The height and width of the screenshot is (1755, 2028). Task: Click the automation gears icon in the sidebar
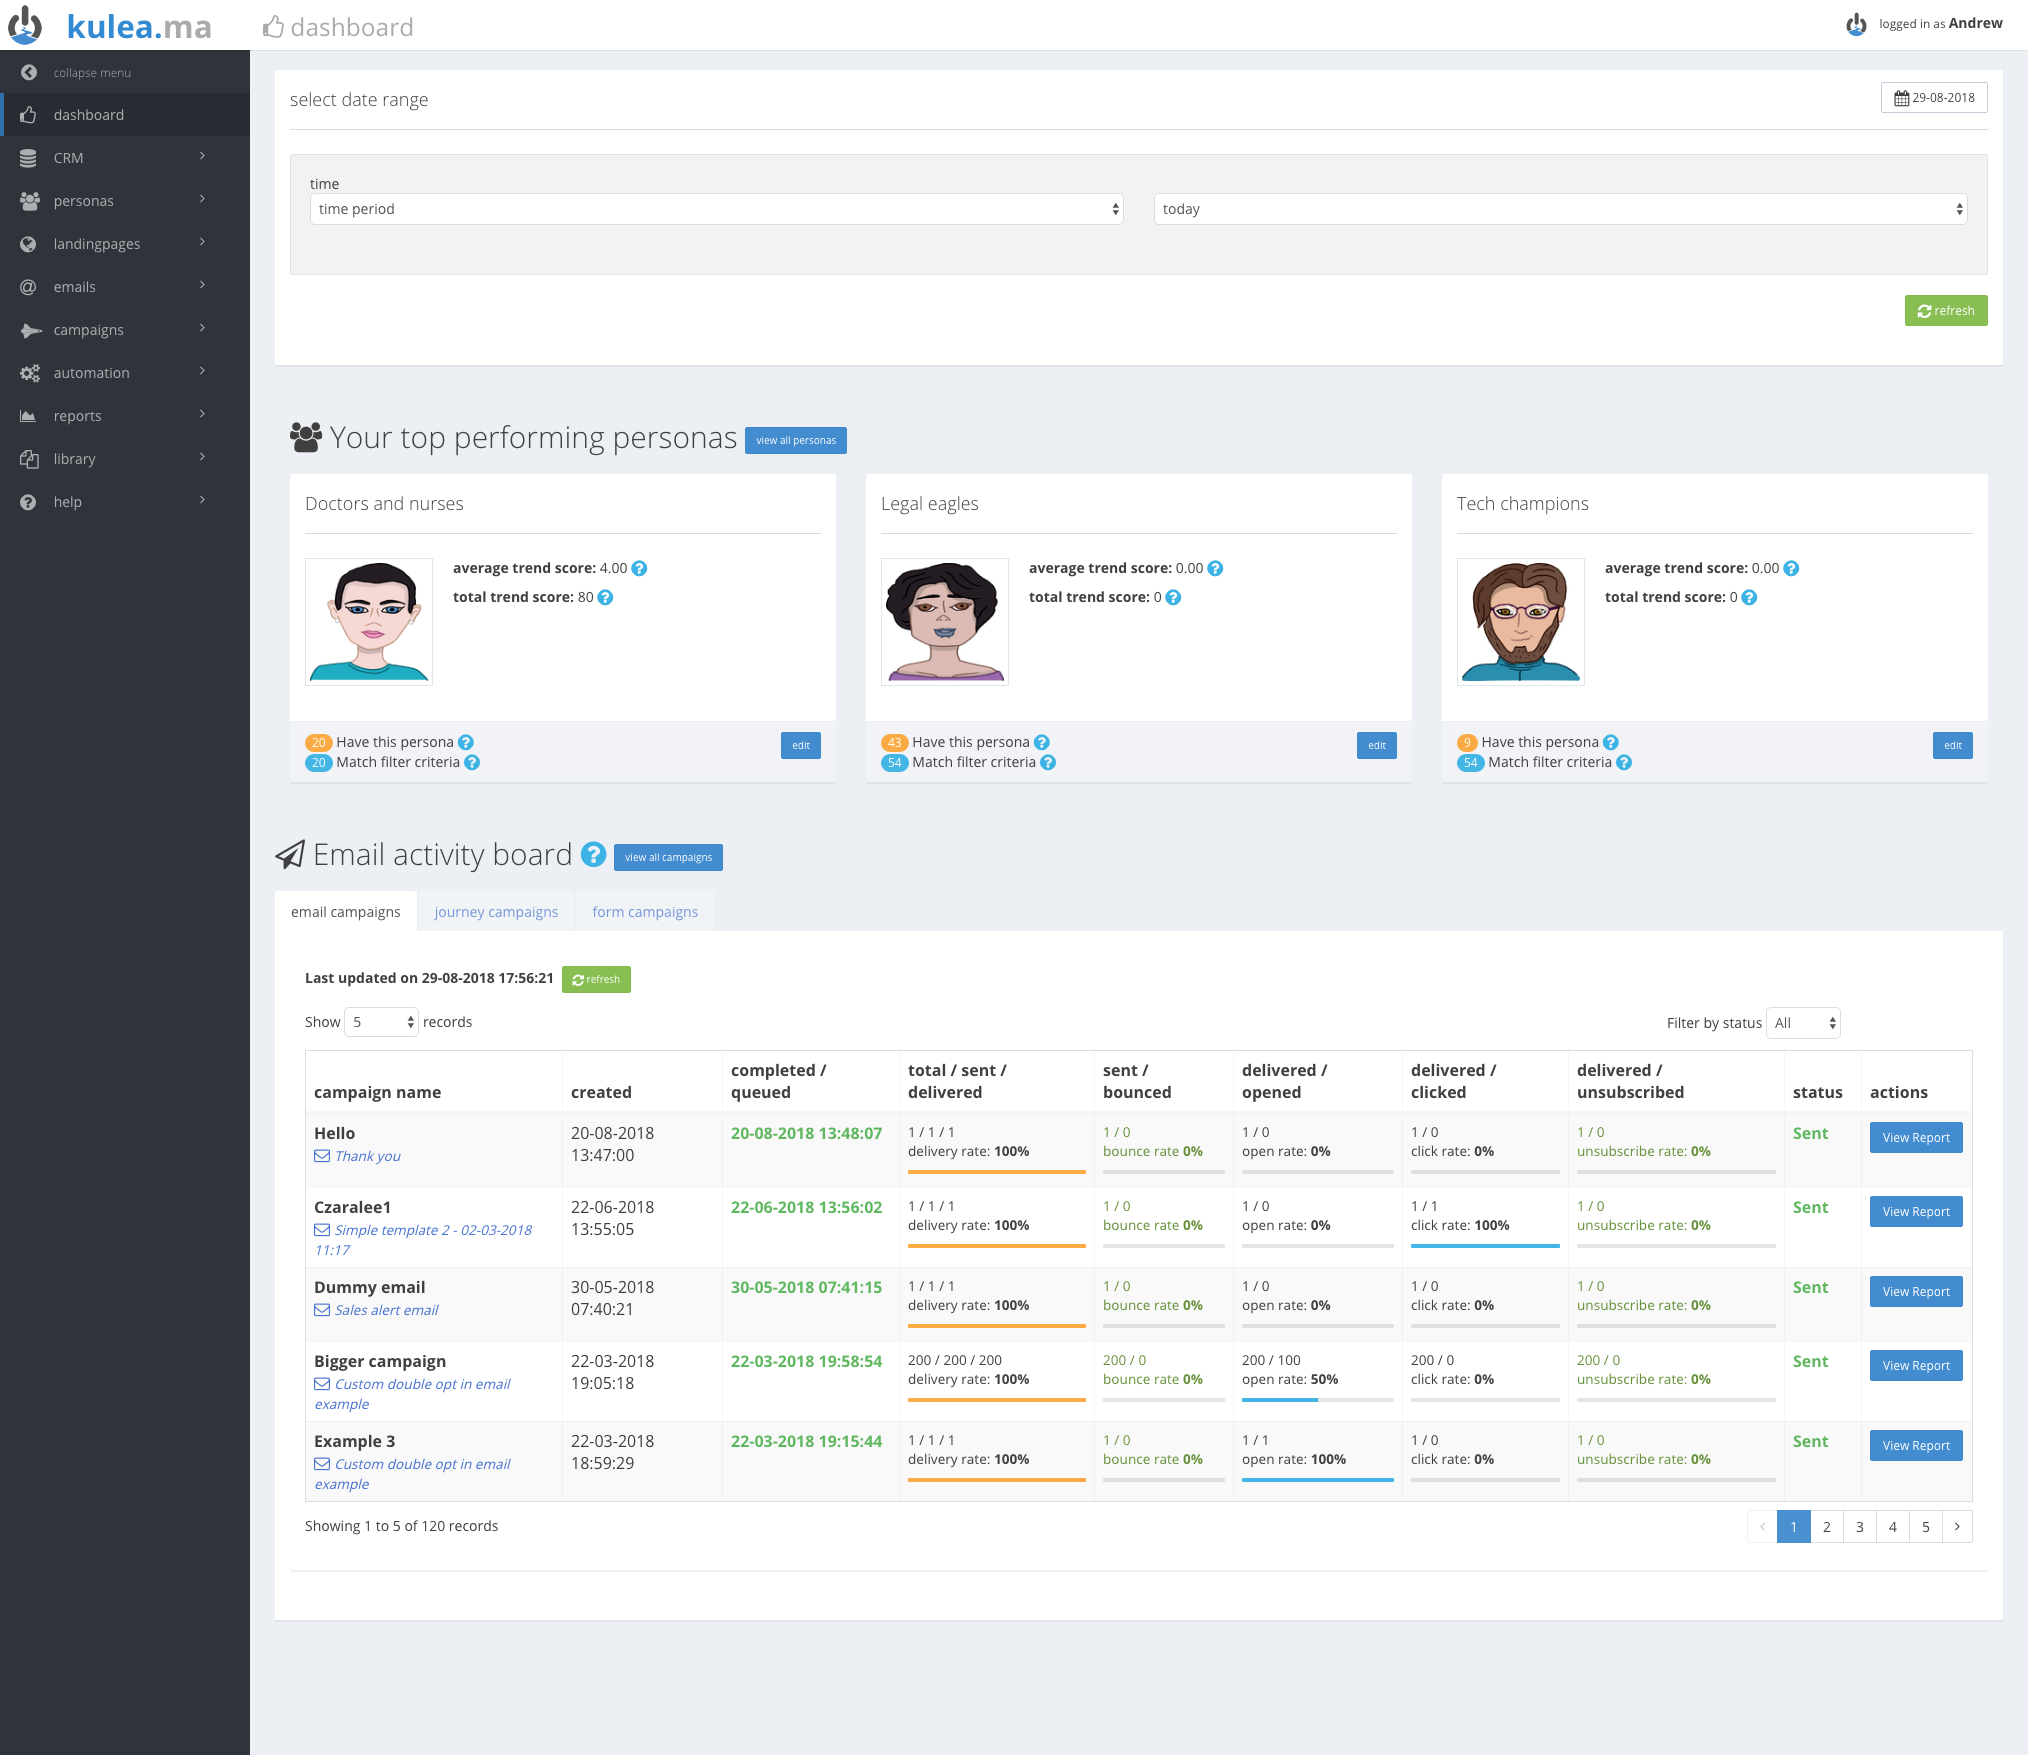[29, 373]
